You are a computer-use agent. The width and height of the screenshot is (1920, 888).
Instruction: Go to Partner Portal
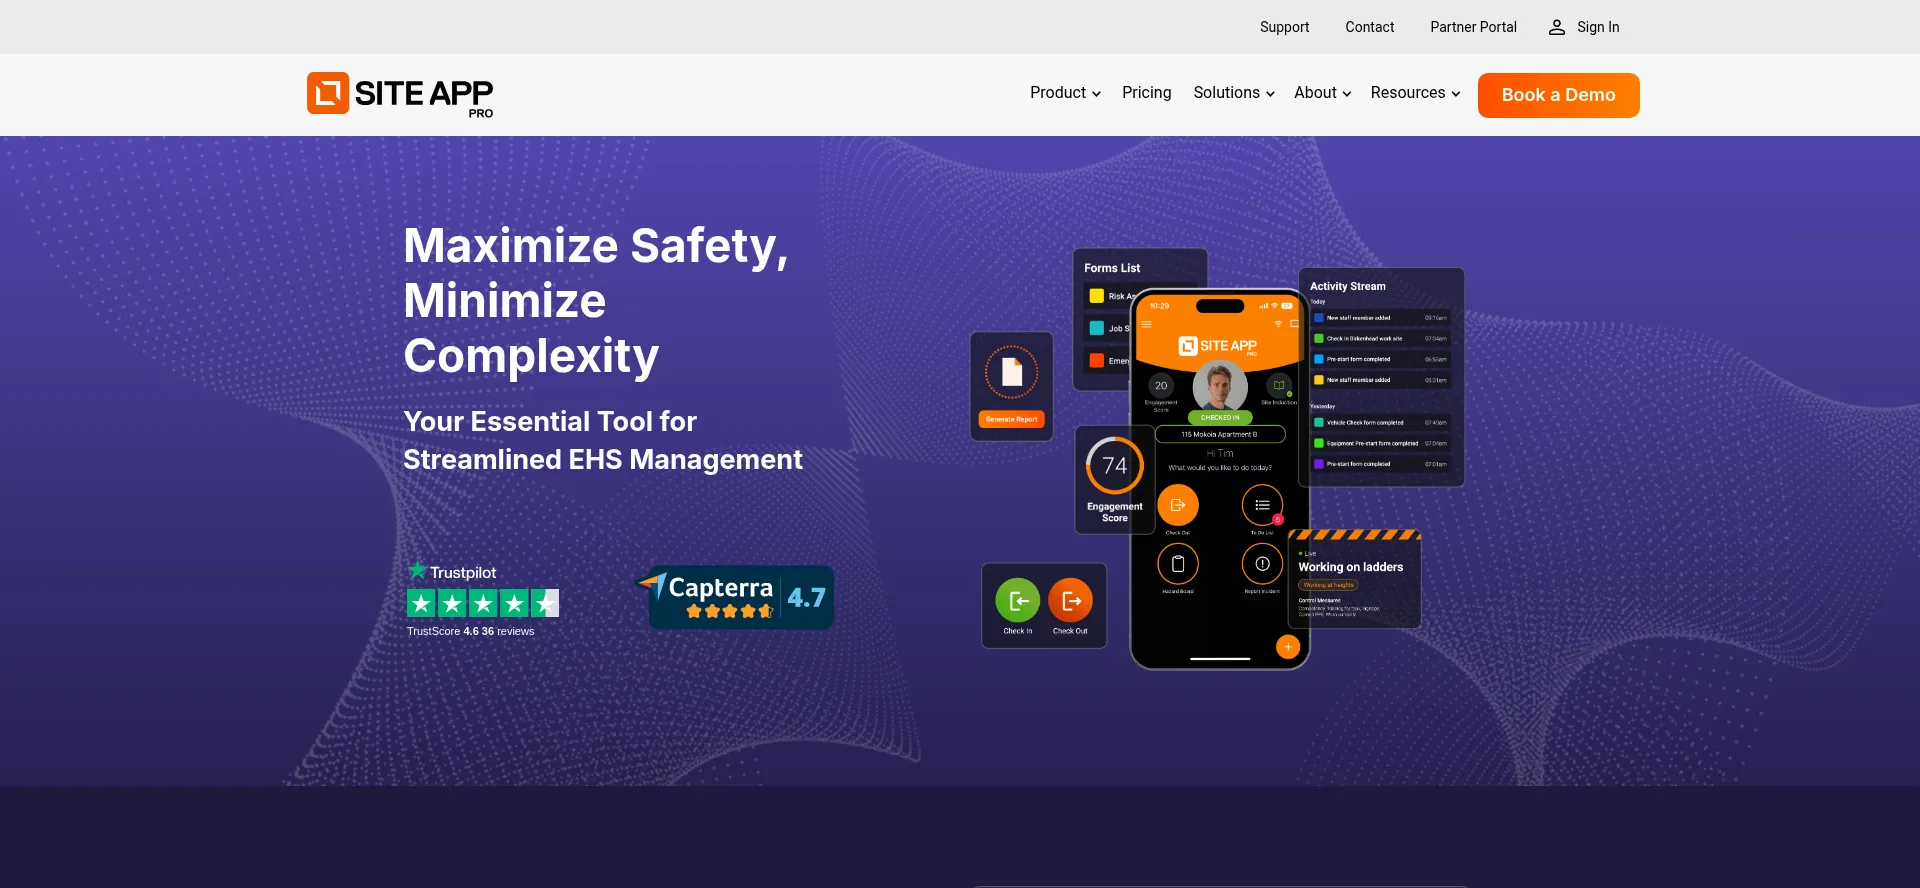tap(1473, 27)
